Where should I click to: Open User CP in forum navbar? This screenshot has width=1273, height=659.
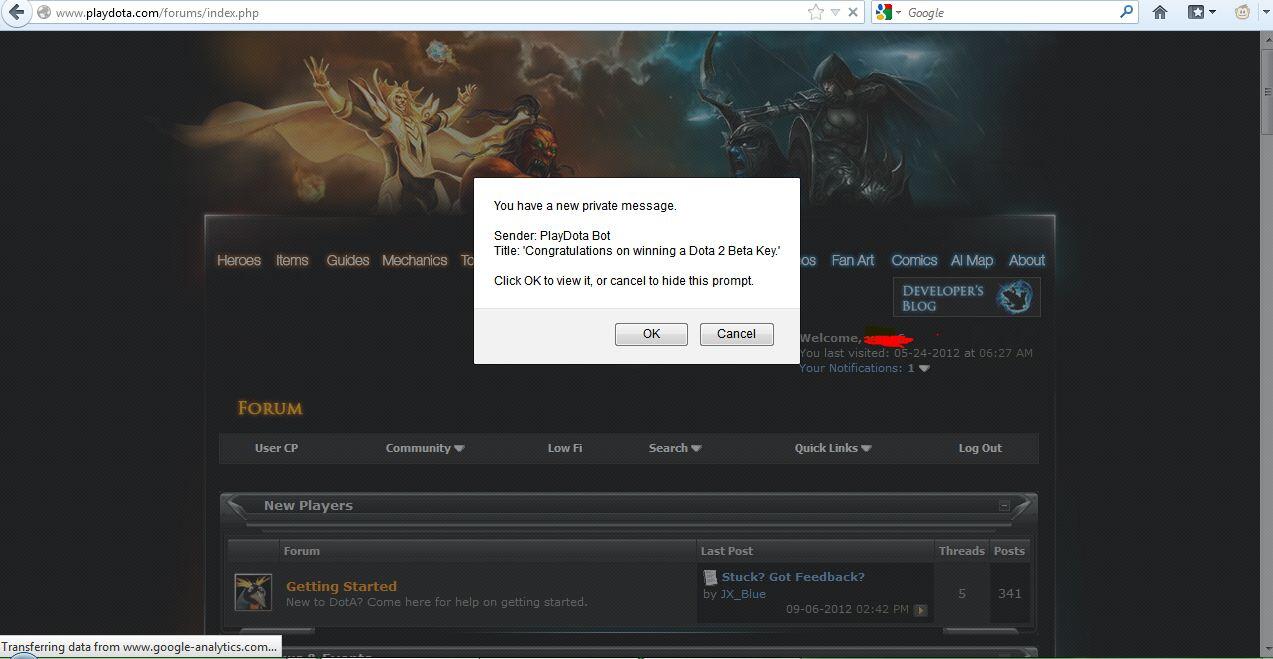[276, 448]
